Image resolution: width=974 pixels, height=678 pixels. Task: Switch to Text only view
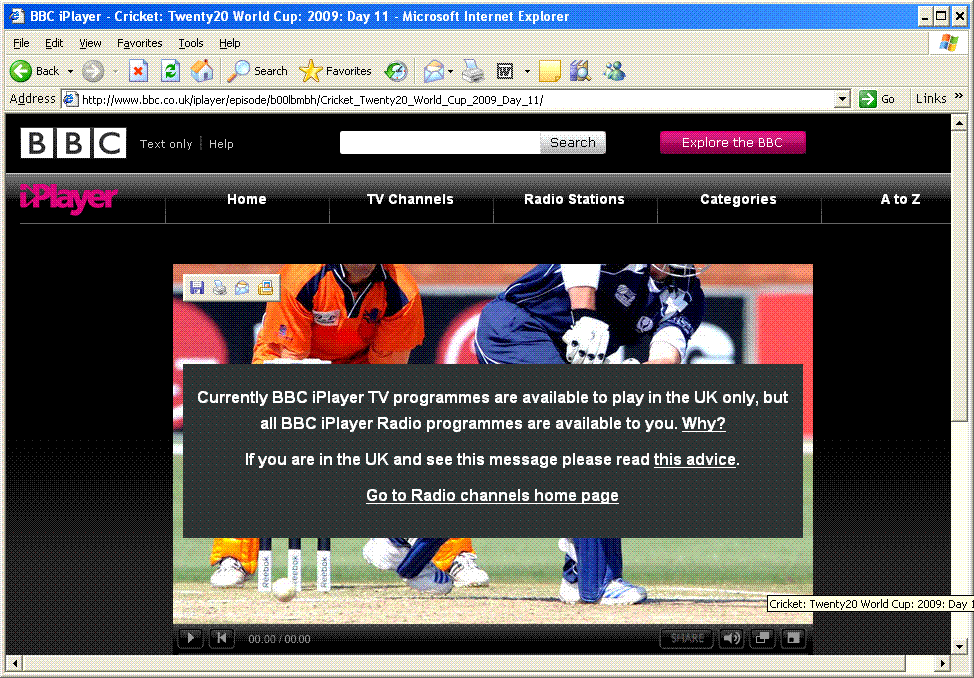click(x=165, y=143)
